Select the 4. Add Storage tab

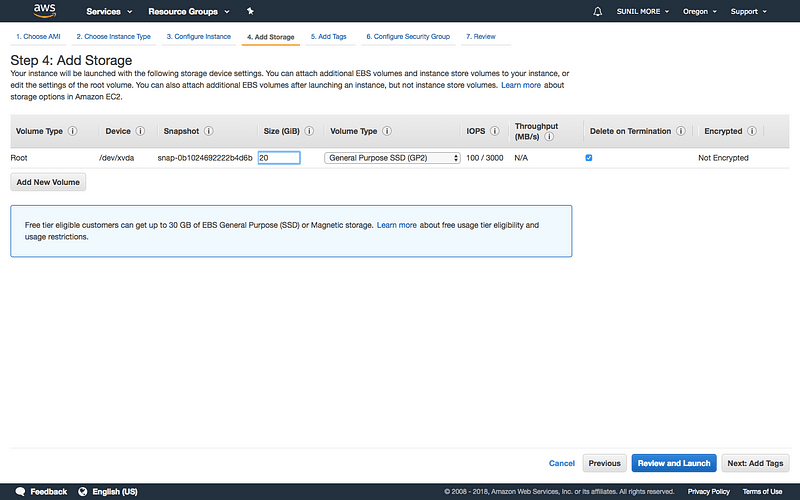(x=270, y=37)
